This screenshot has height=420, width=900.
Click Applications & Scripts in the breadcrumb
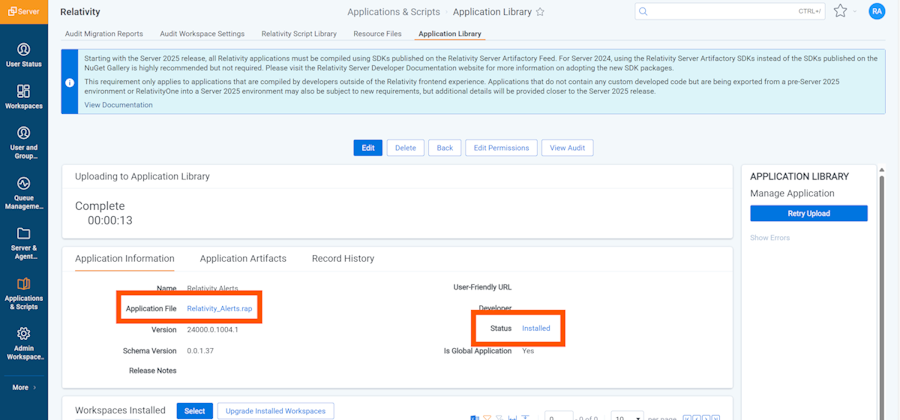click(x=394, y=11)
